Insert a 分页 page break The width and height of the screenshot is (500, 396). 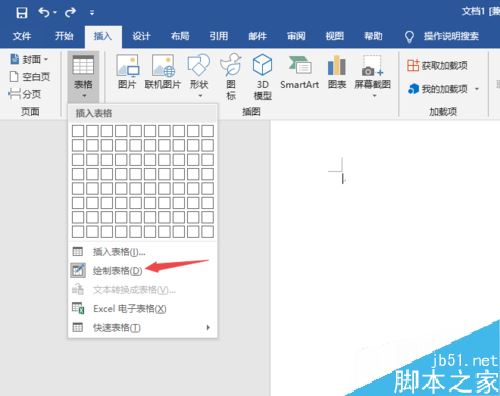(25, 94)
